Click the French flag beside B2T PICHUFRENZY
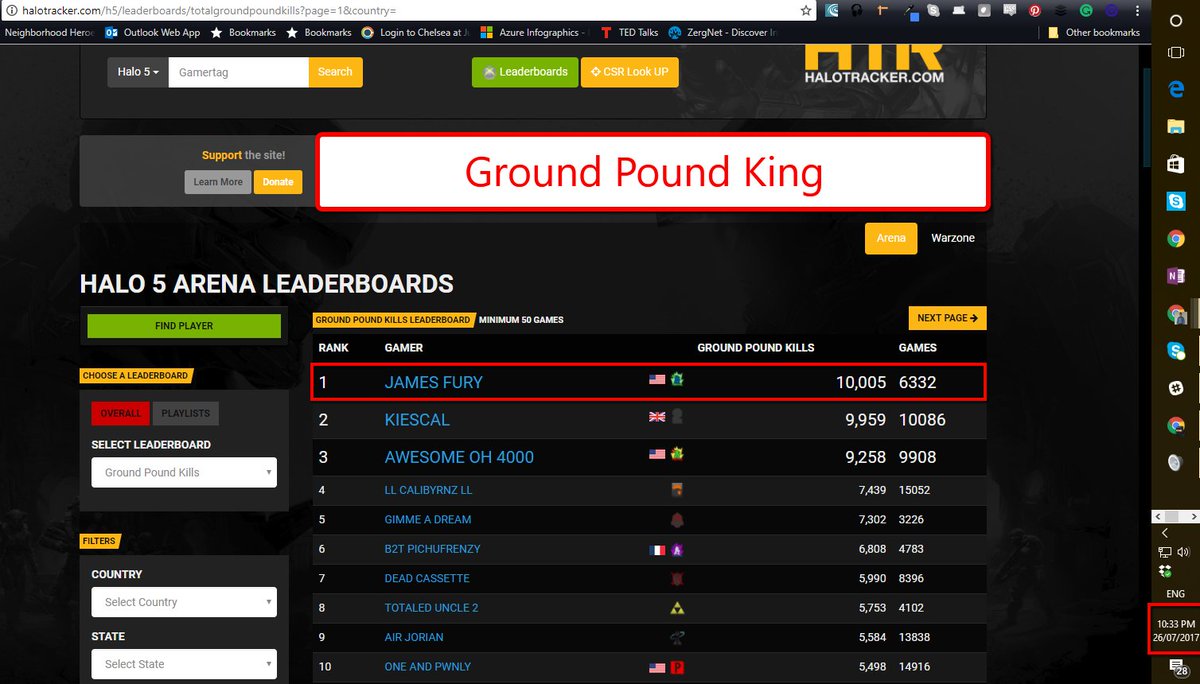 [x=657, y=549]
